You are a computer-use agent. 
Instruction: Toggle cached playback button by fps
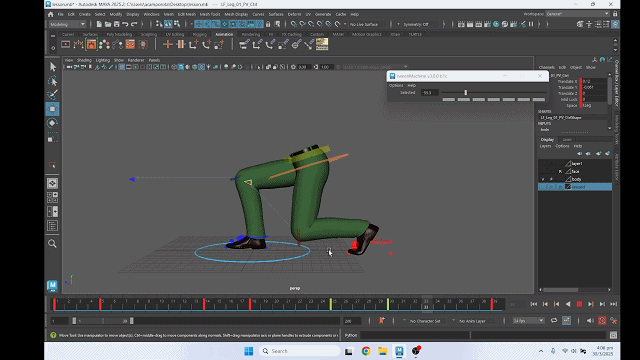[x=566, y=321]
